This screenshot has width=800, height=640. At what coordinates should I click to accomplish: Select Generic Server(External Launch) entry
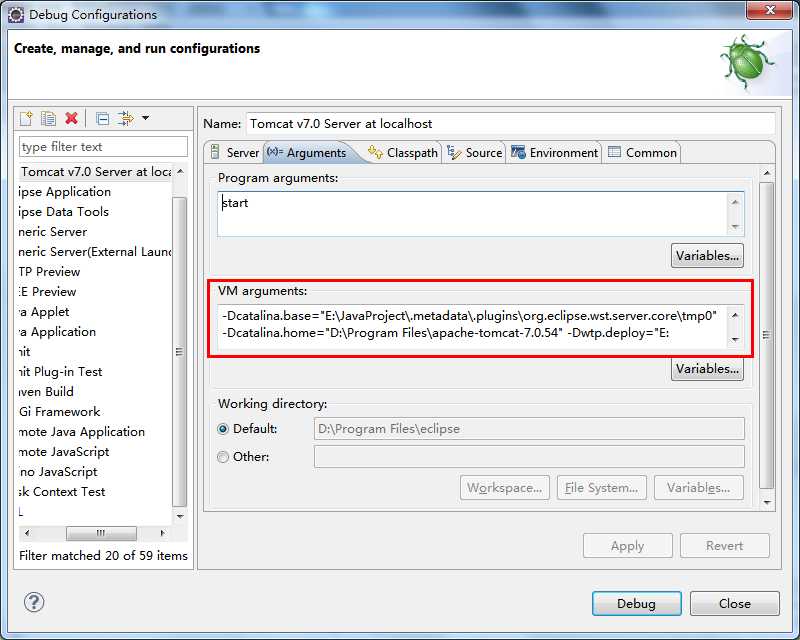95,252
